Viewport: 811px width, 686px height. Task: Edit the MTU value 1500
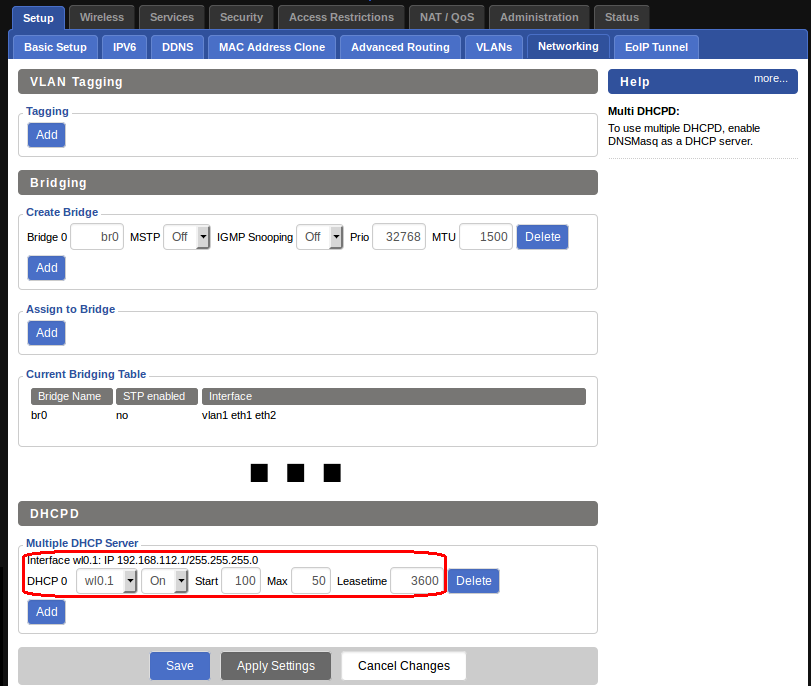coord(486,237)
